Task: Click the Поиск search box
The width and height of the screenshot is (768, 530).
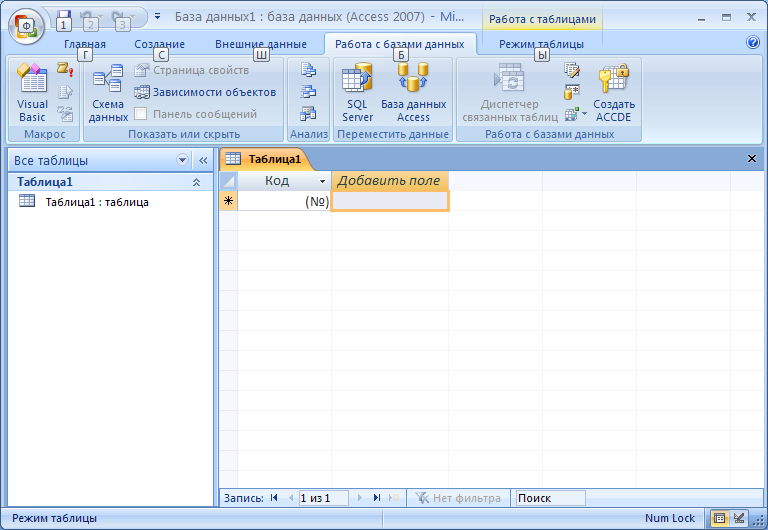Action: point(550,498)
